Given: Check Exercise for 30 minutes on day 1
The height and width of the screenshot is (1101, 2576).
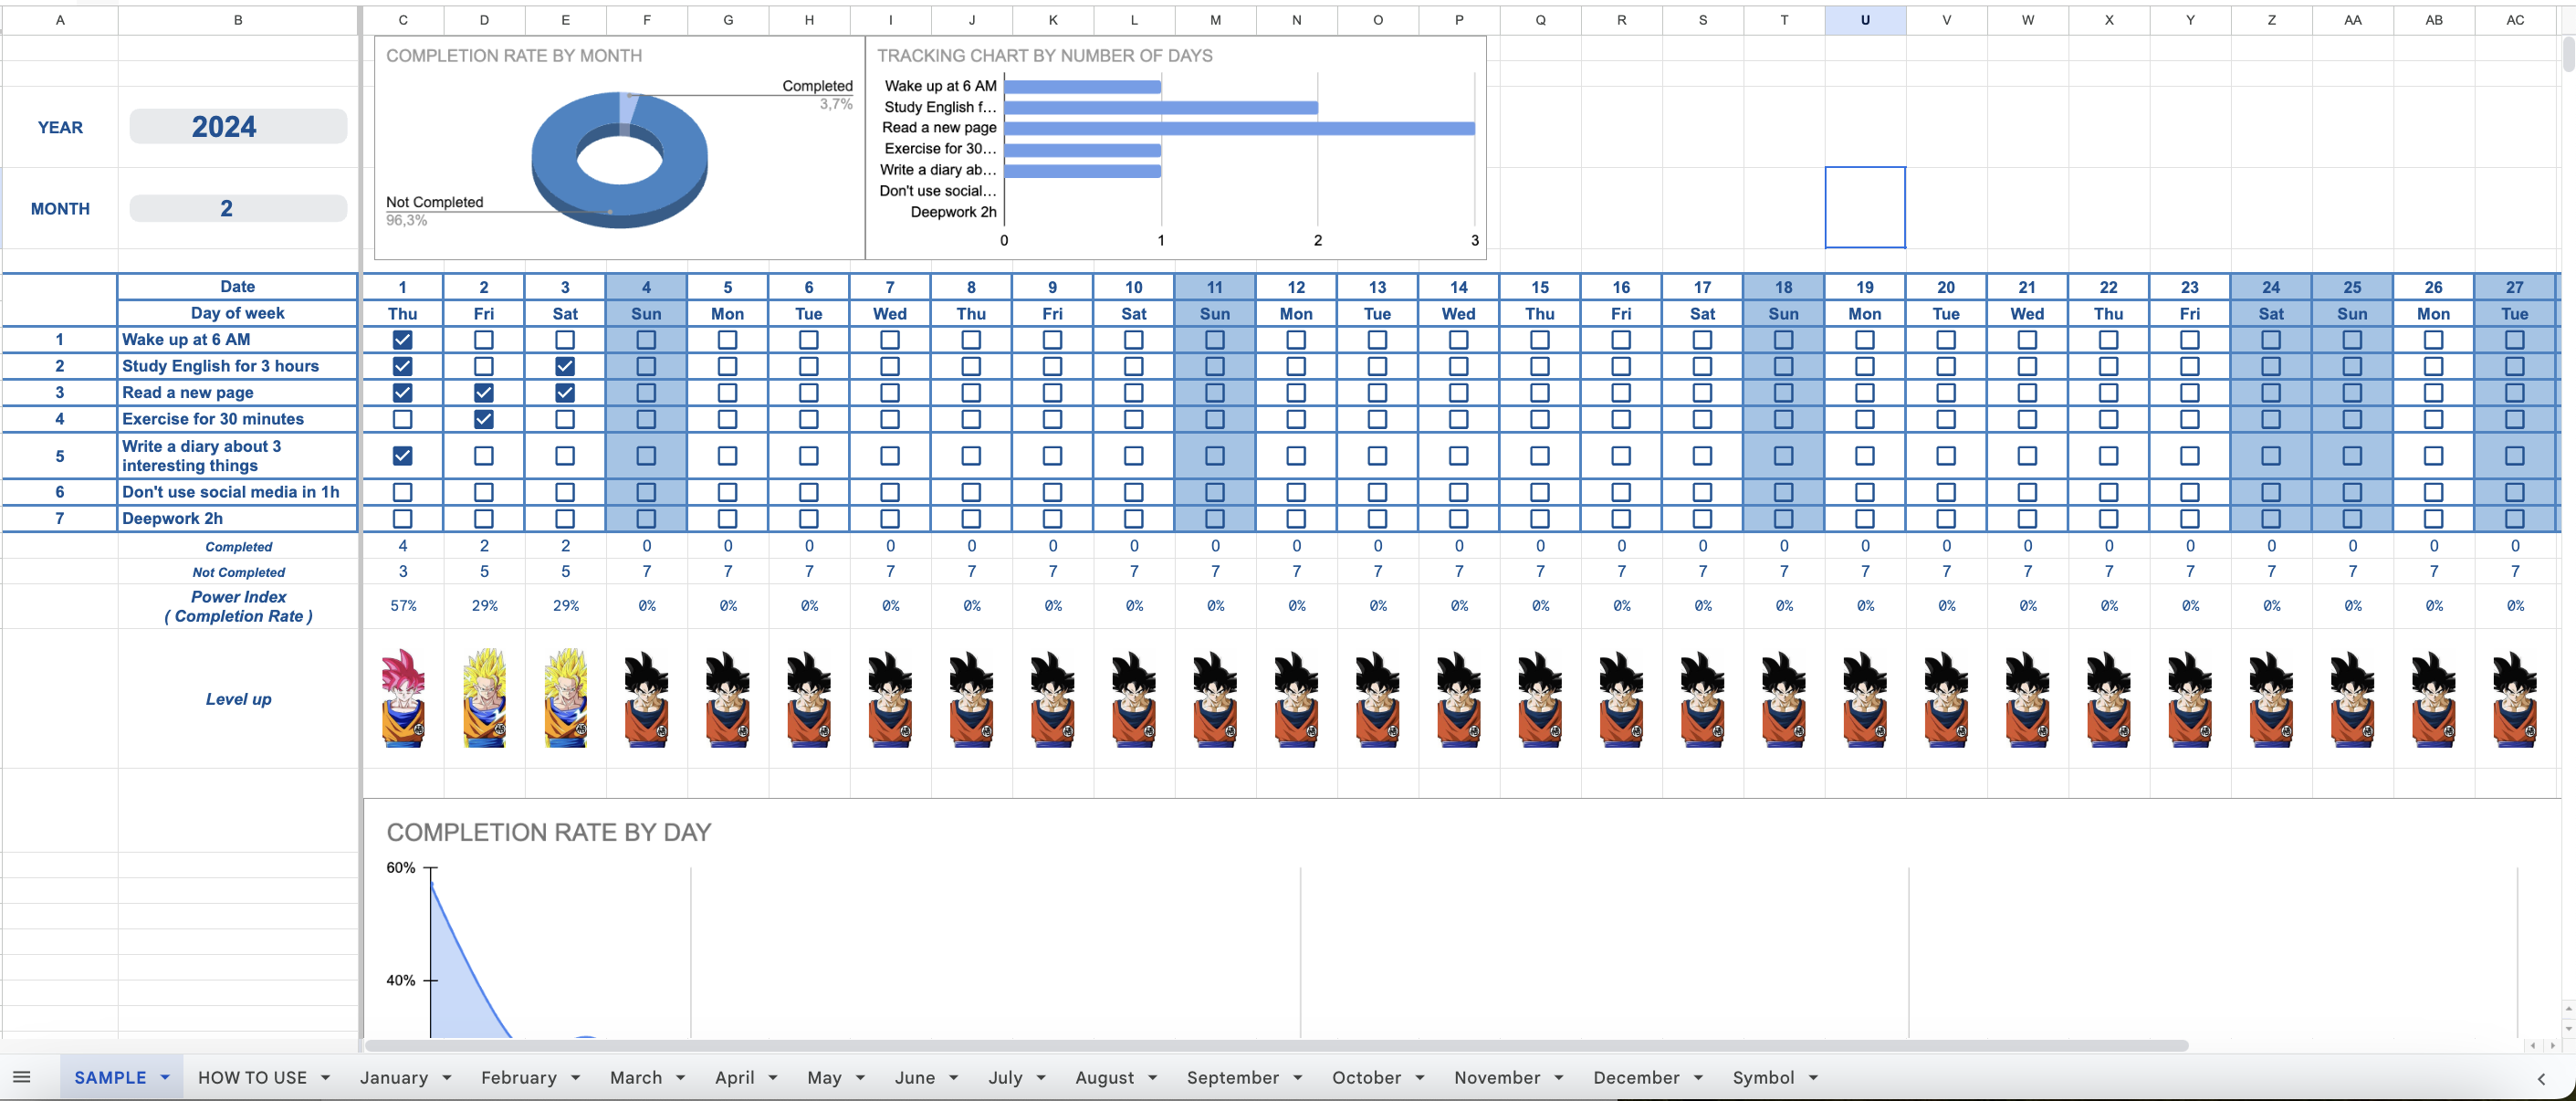Looking at the screenshot, I should [x=403, y=419].
